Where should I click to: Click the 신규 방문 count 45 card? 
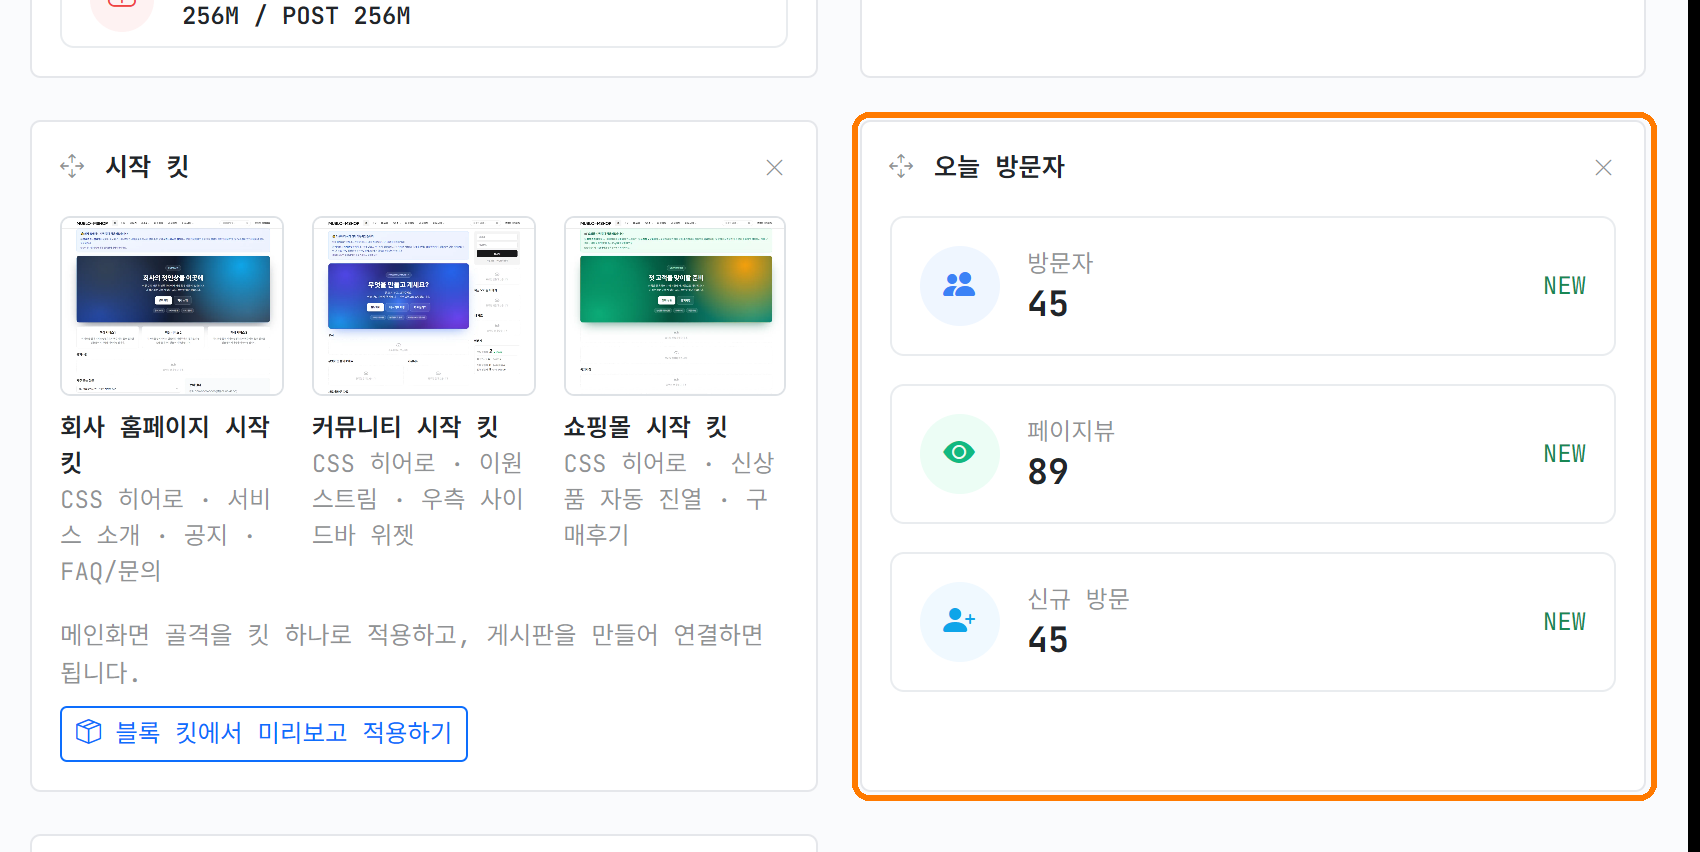1253,622
